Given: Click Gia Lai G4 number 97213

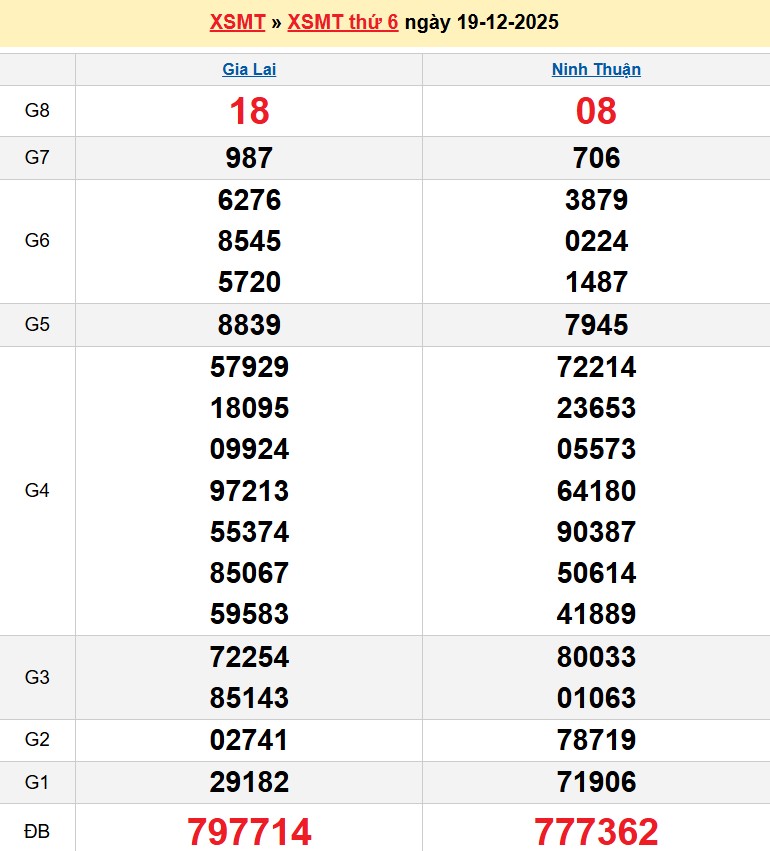Looking at the screenshot, I should point(249,491).
